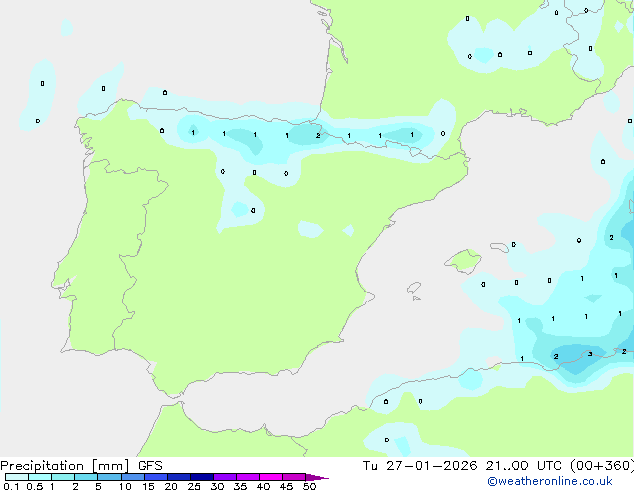Select the 35–40 mm violet legend swatch
The height and width of the screenshot is (490, 634).
[248, 477]
